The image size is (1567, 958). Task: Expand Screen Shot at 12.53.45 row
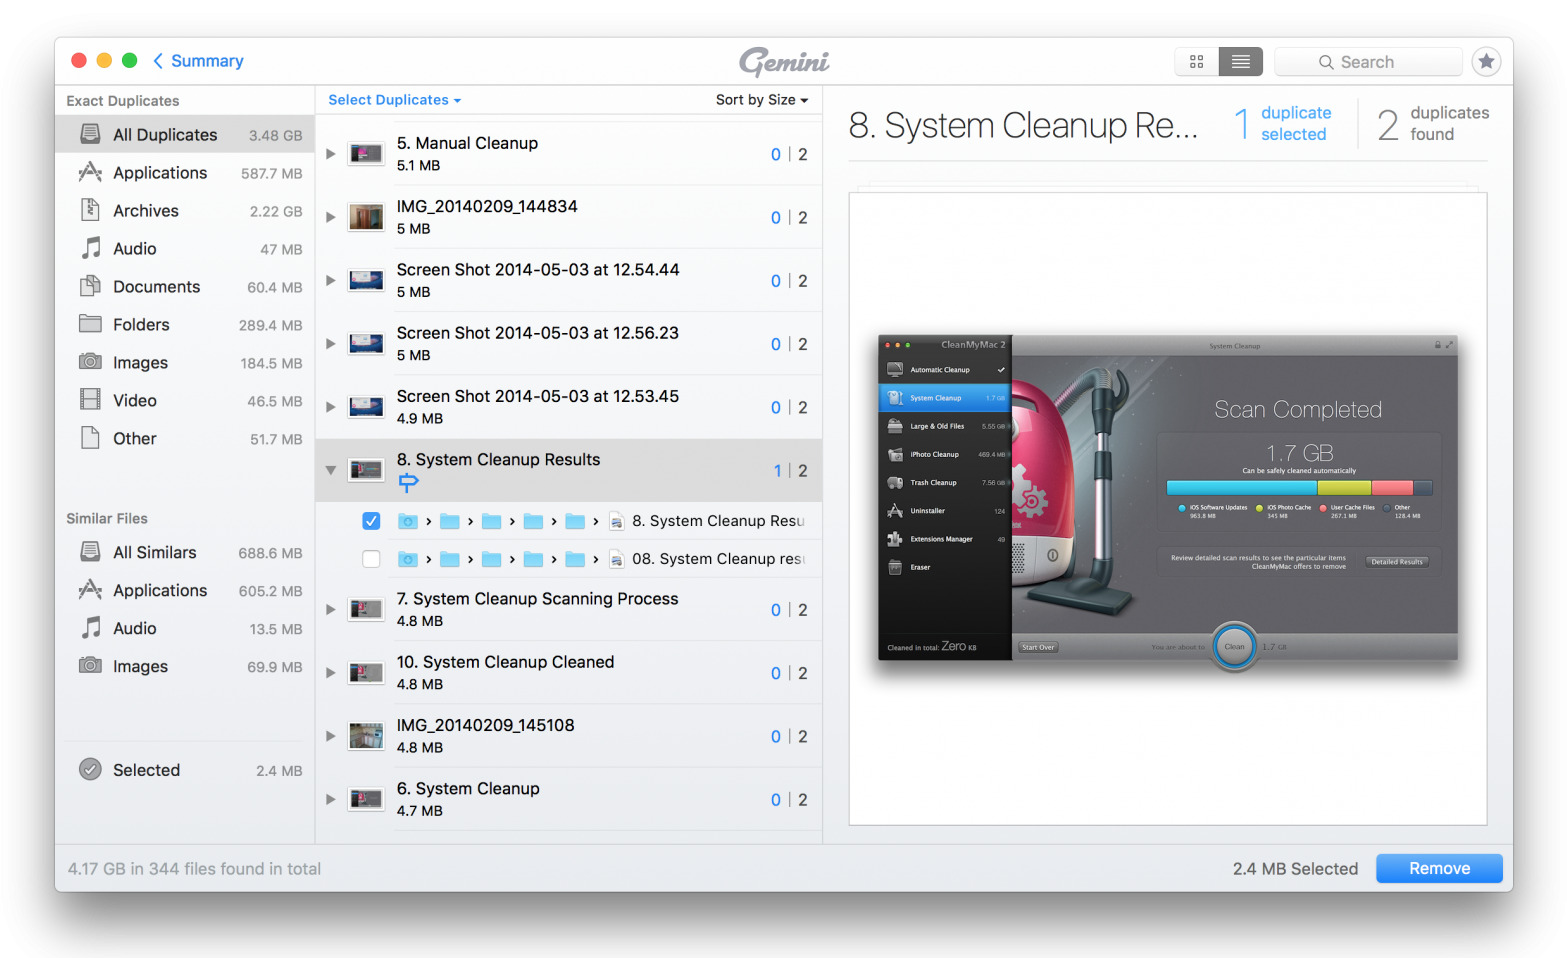pyautogui.click(x=331, y=407)
